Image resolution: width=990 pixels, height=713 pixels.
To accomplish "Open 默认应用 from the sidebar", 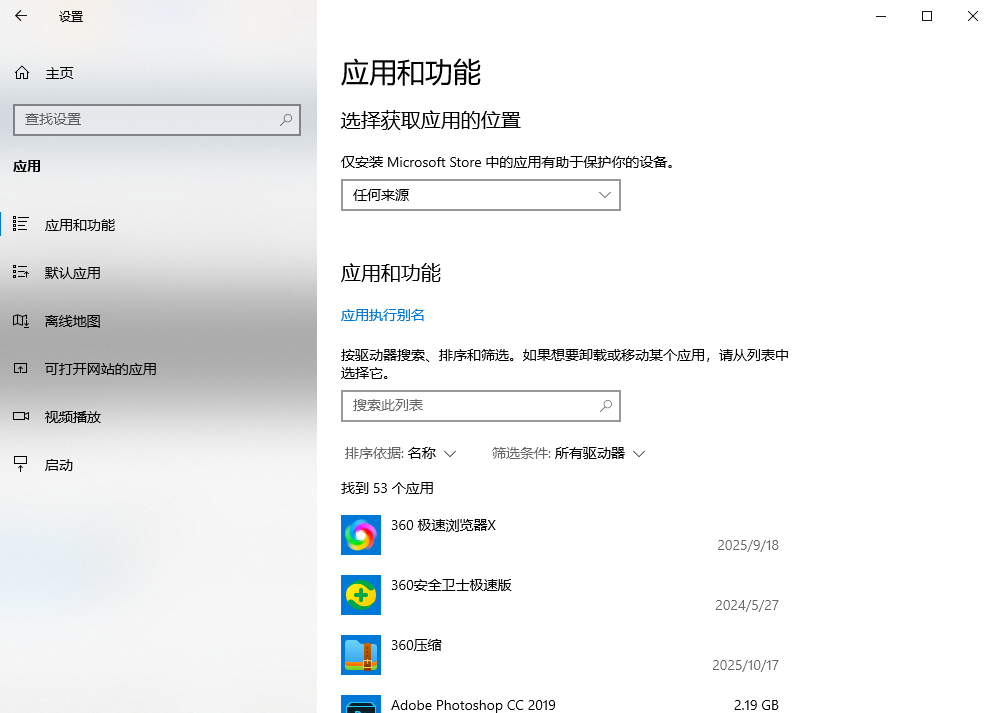I will 74,272.
